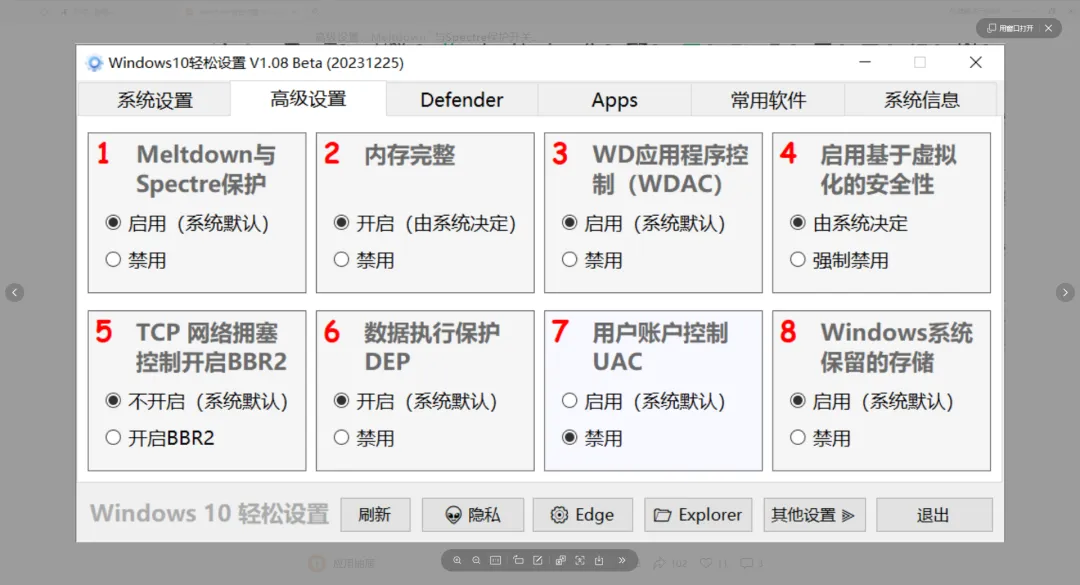Viewport: 1080px width, 585px height.
Task: Click the share arrow icon showing 102
Action: pyautogui.click(x=659, y=563)
